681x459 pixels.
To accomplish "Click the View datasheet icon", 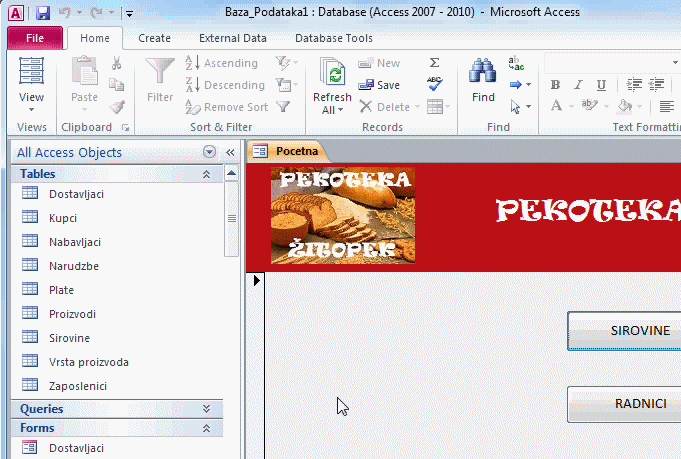I will point(31,71).
